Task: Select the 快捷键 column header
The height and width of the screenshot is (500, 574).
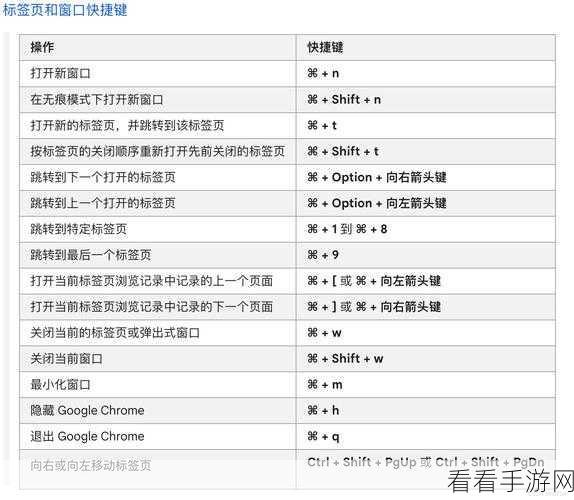Action: point(426,48)
